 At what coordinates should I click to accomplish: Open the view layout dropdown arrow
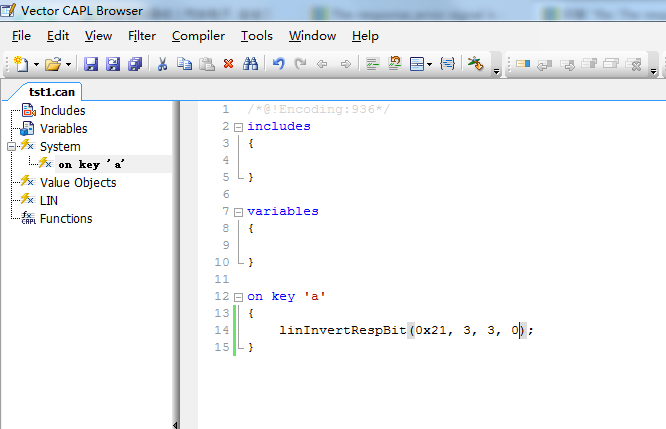[429, 65]
